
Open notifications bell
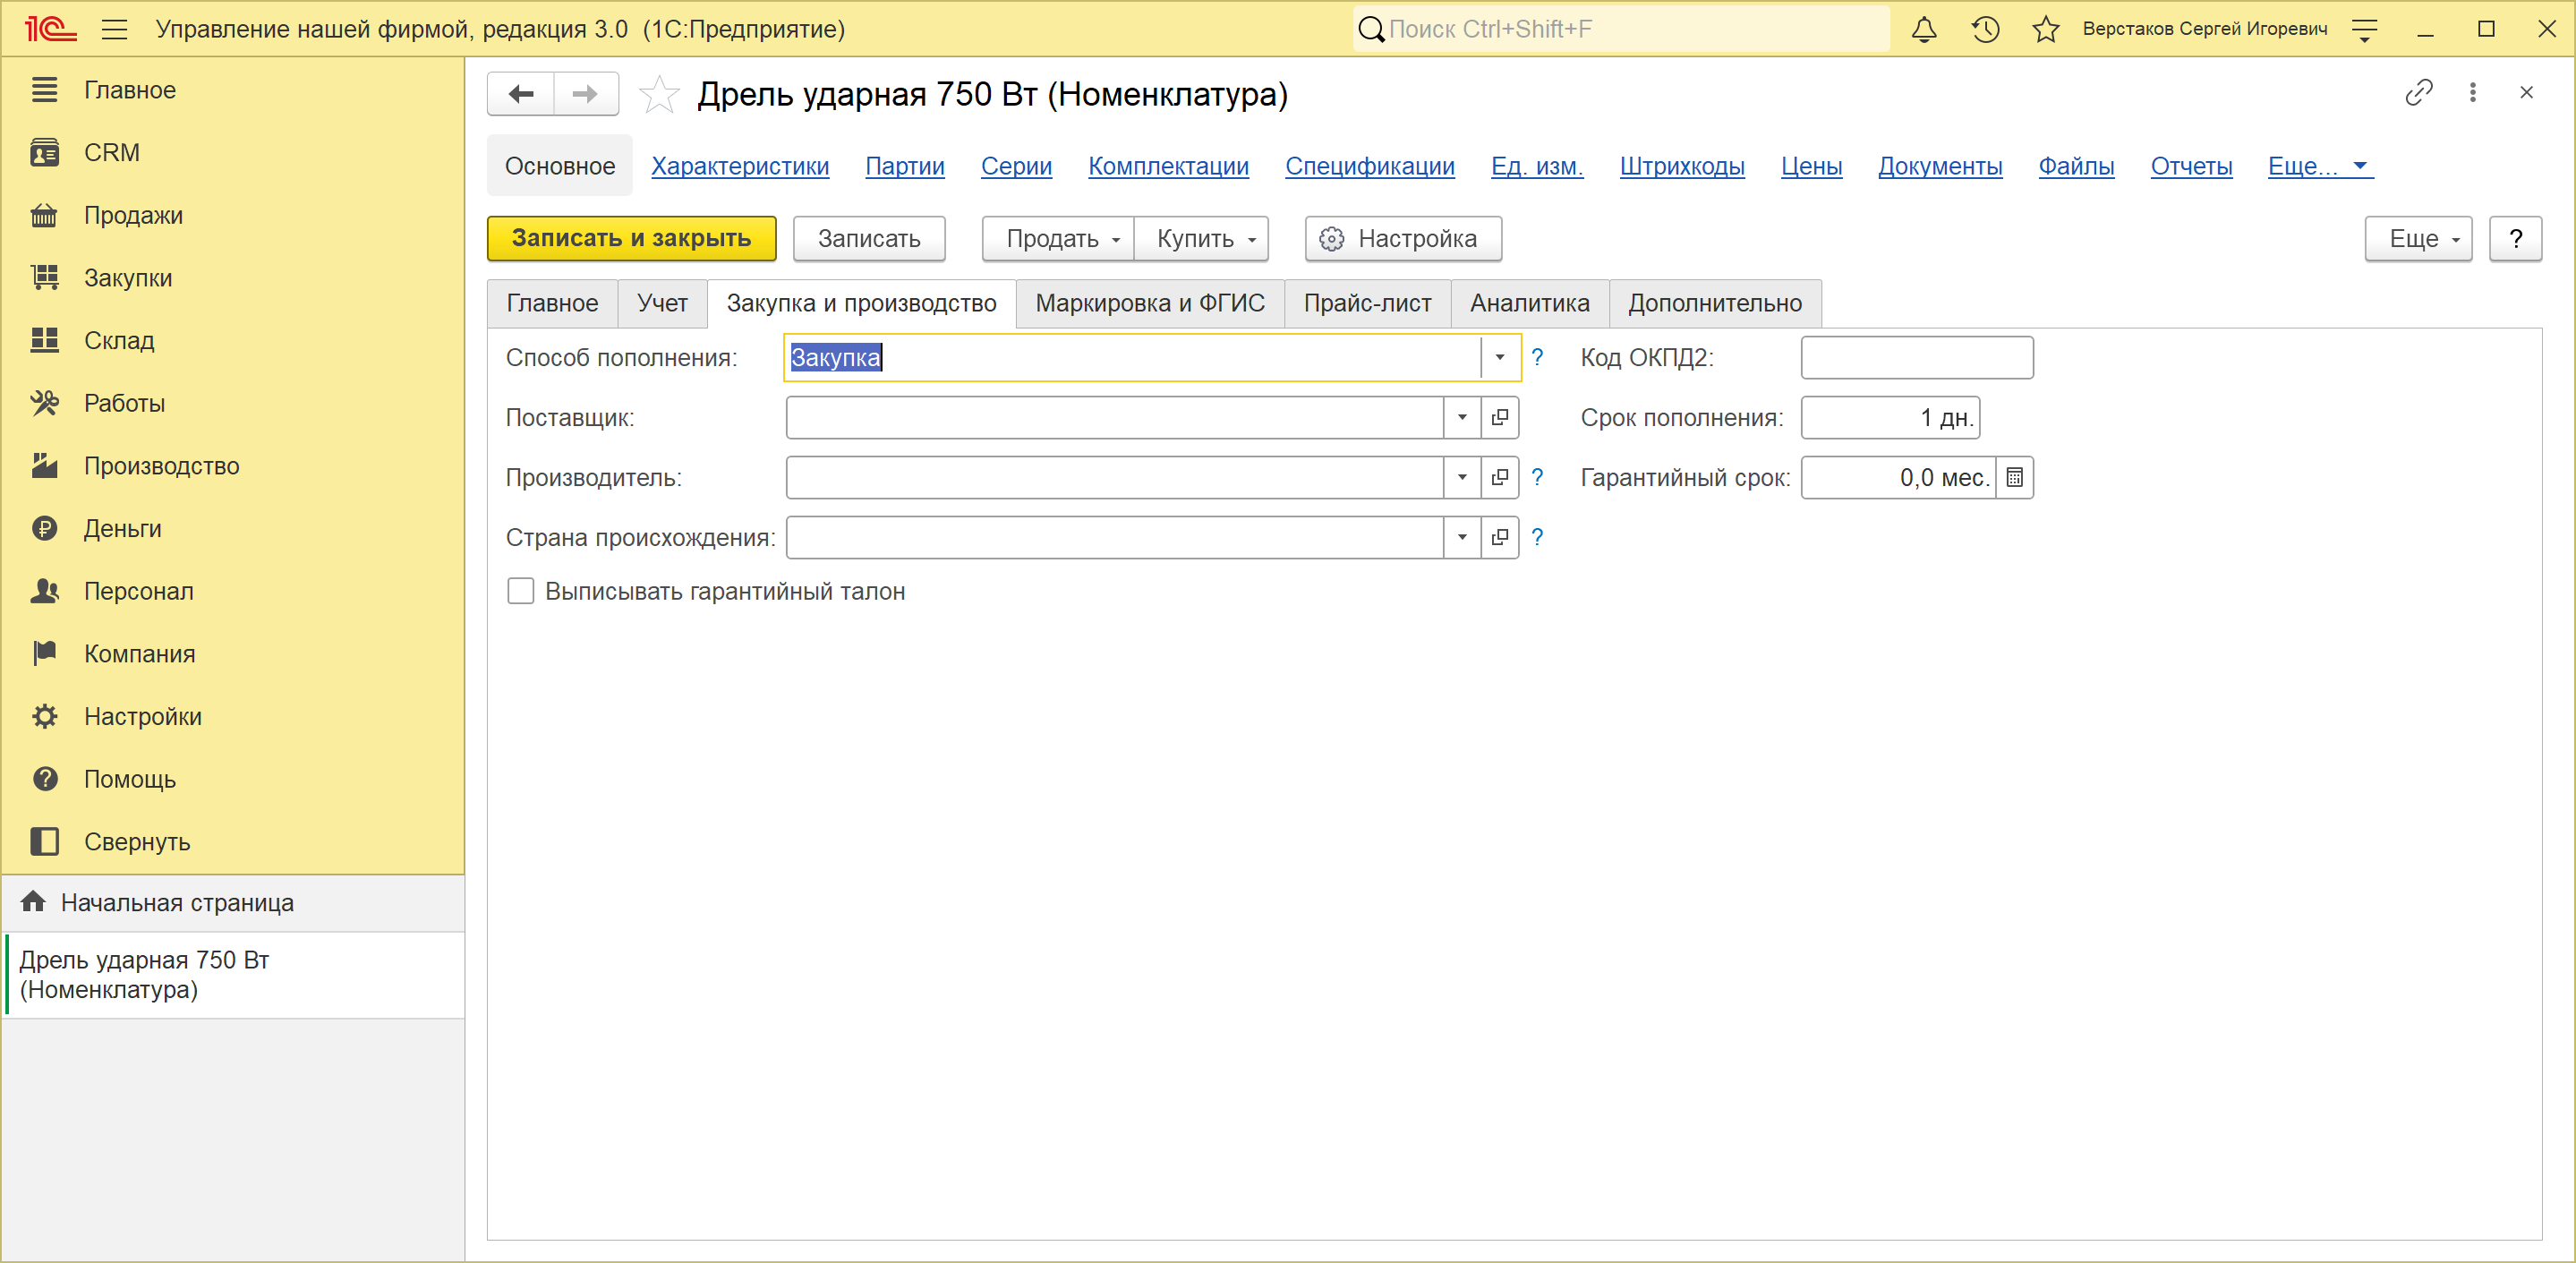(1924, 29)
